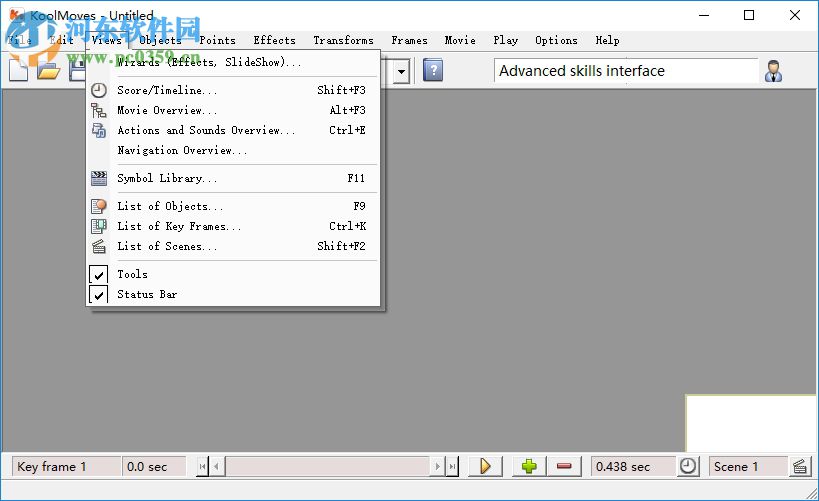Click the List of Objects icon
Image resolution: width=819 pixels, height=501 pixels.
[99, 206]
